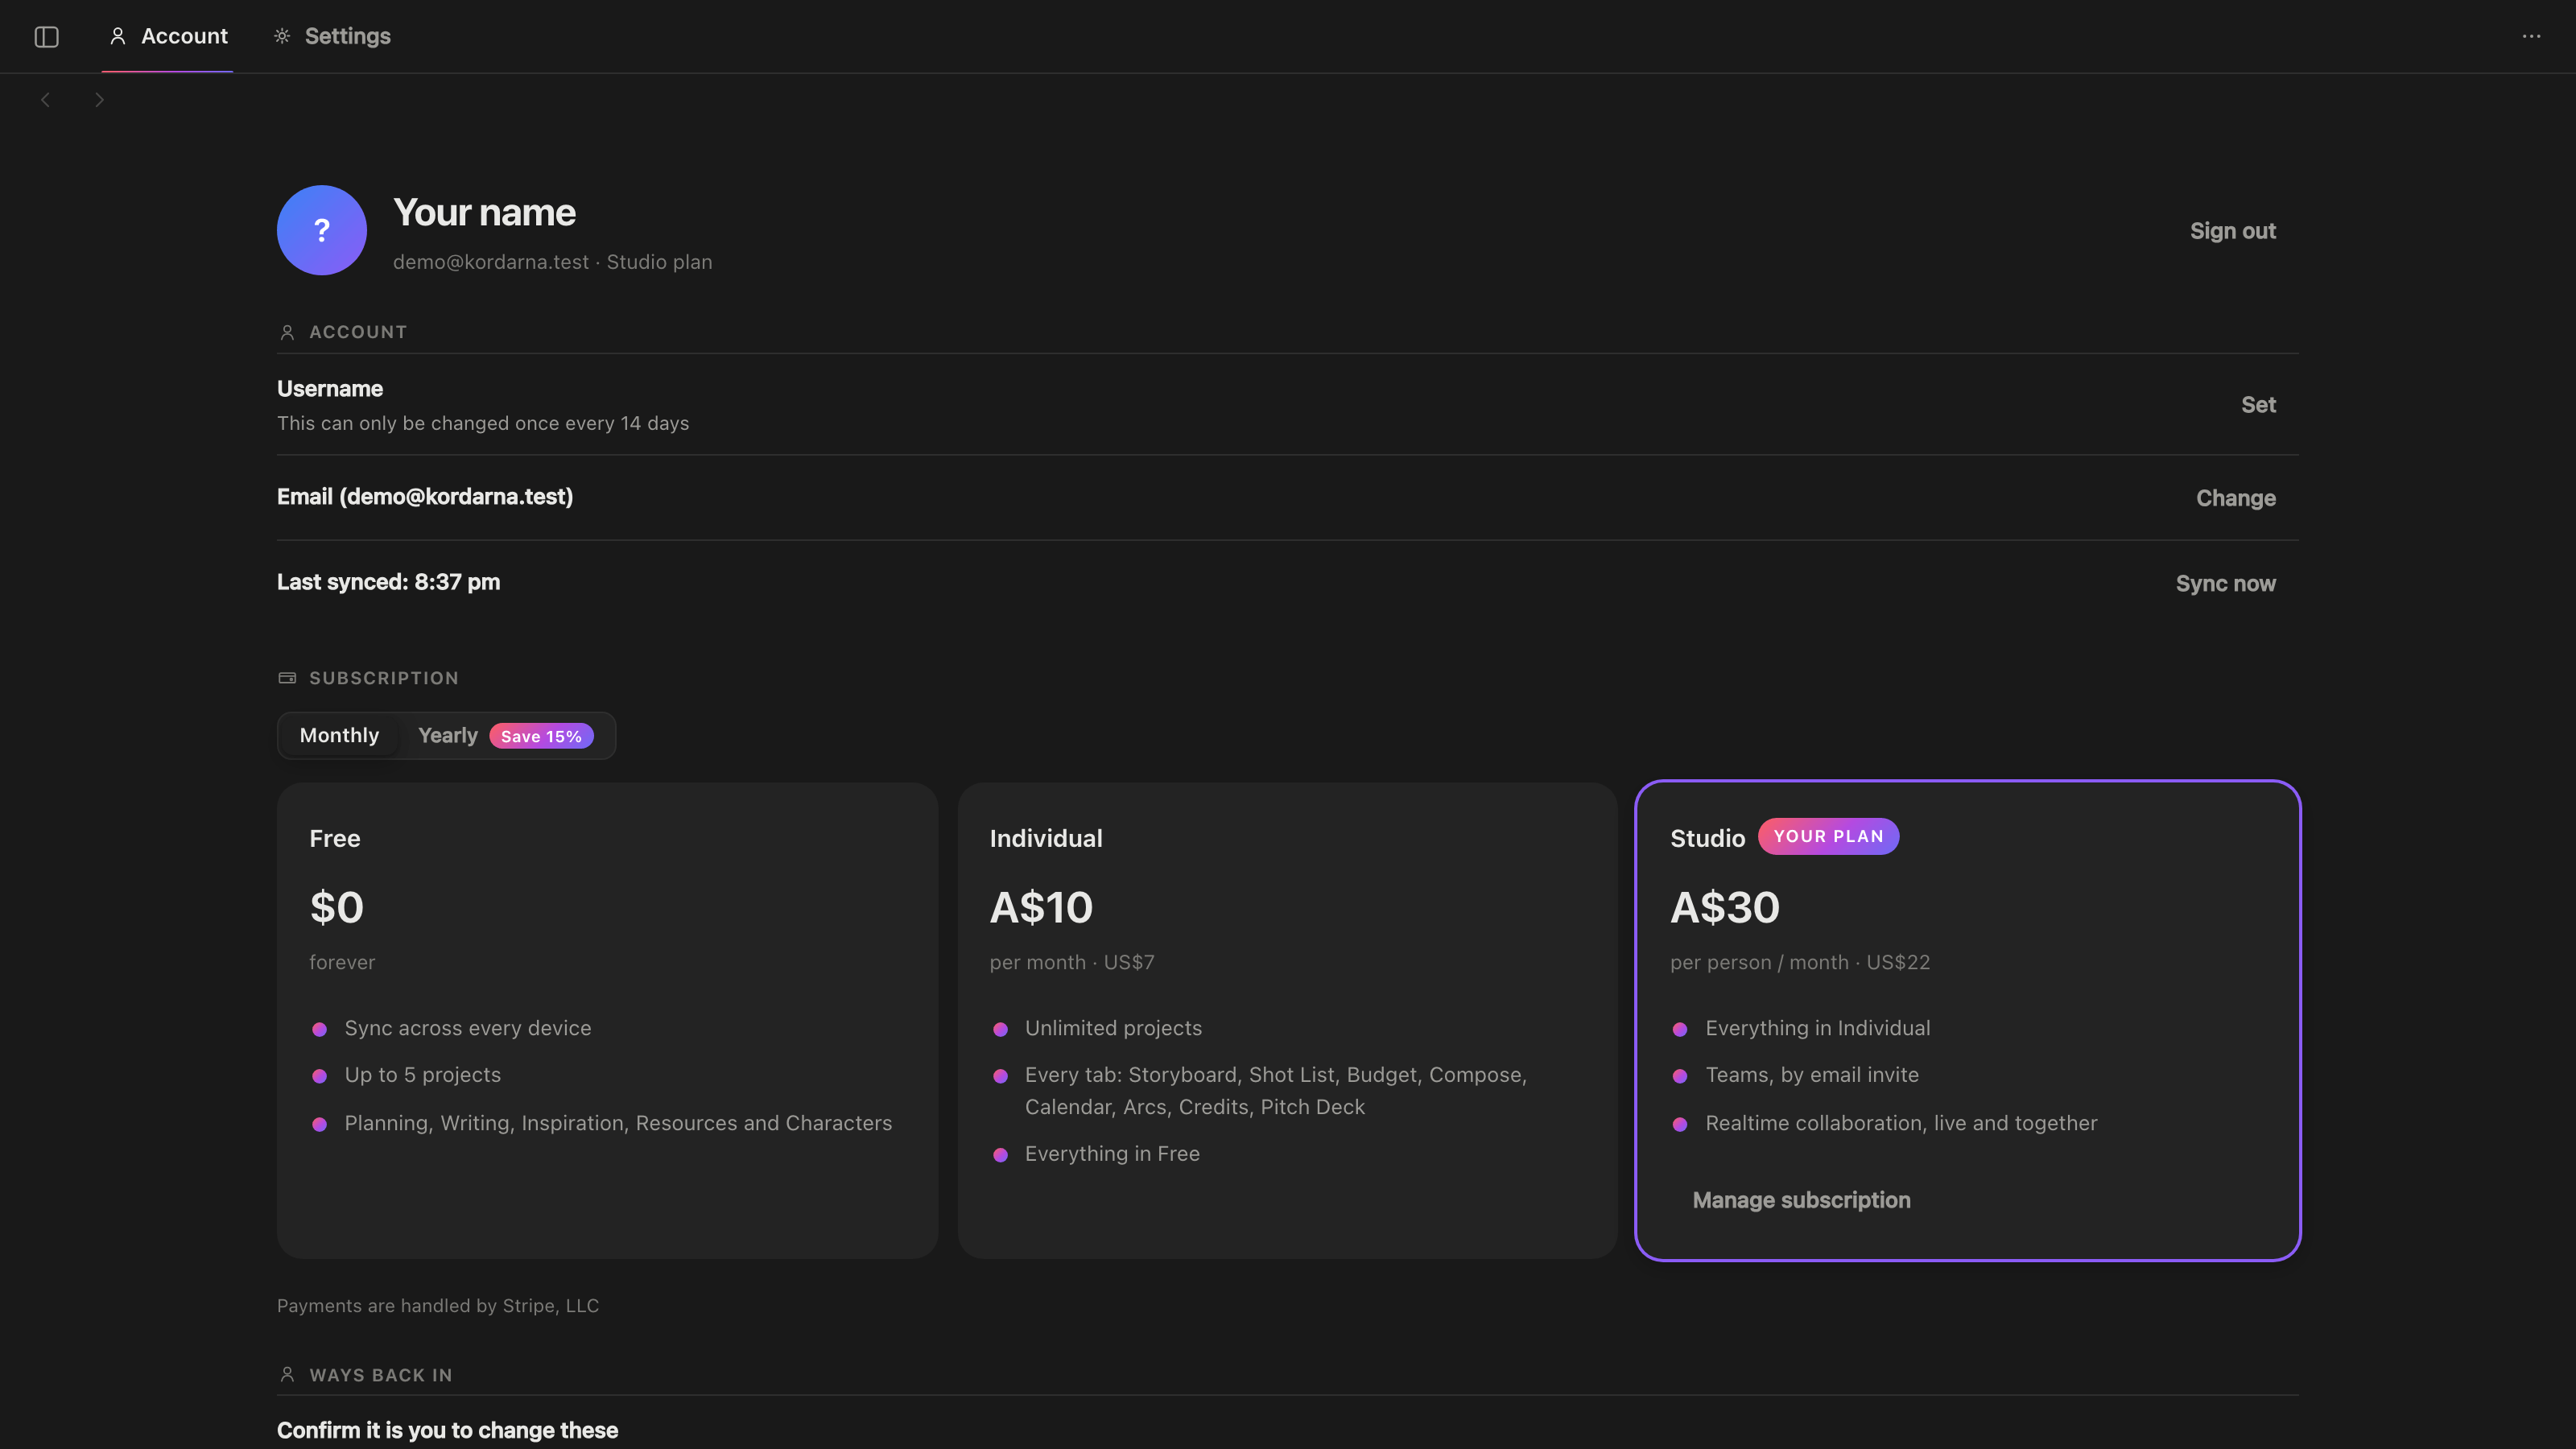The height and width of the screenshot is (1449, 2576).
Task: Click 'Sync across every device' feature
Action: [x=468, y=1029]
